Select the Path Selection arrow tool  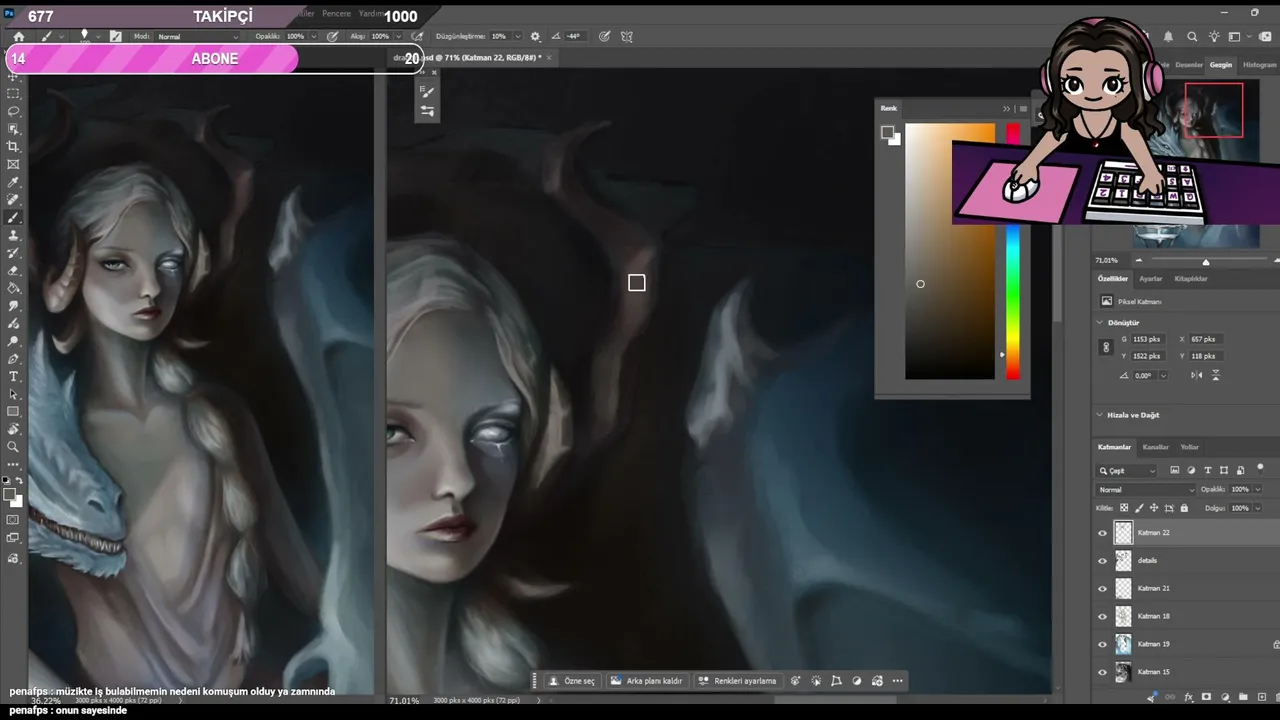[13, 394]
